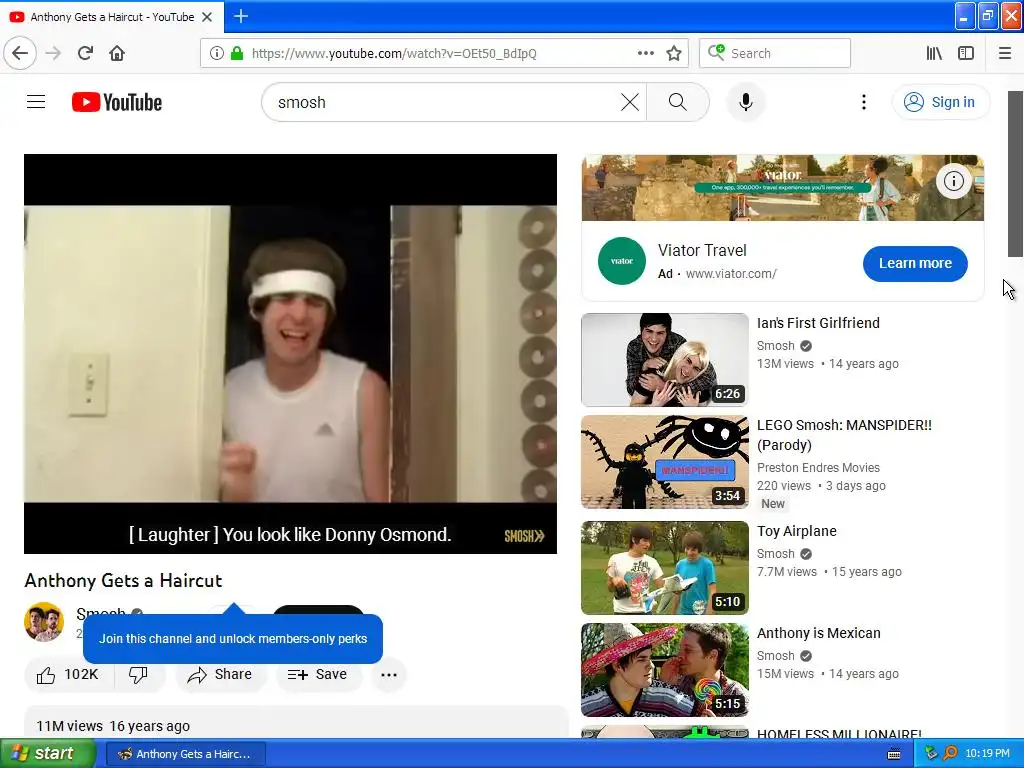Click Smosh channel under Ian's First Girlfriend
This screenshot has height=768, width=1024.
click(x=776, y=345)
